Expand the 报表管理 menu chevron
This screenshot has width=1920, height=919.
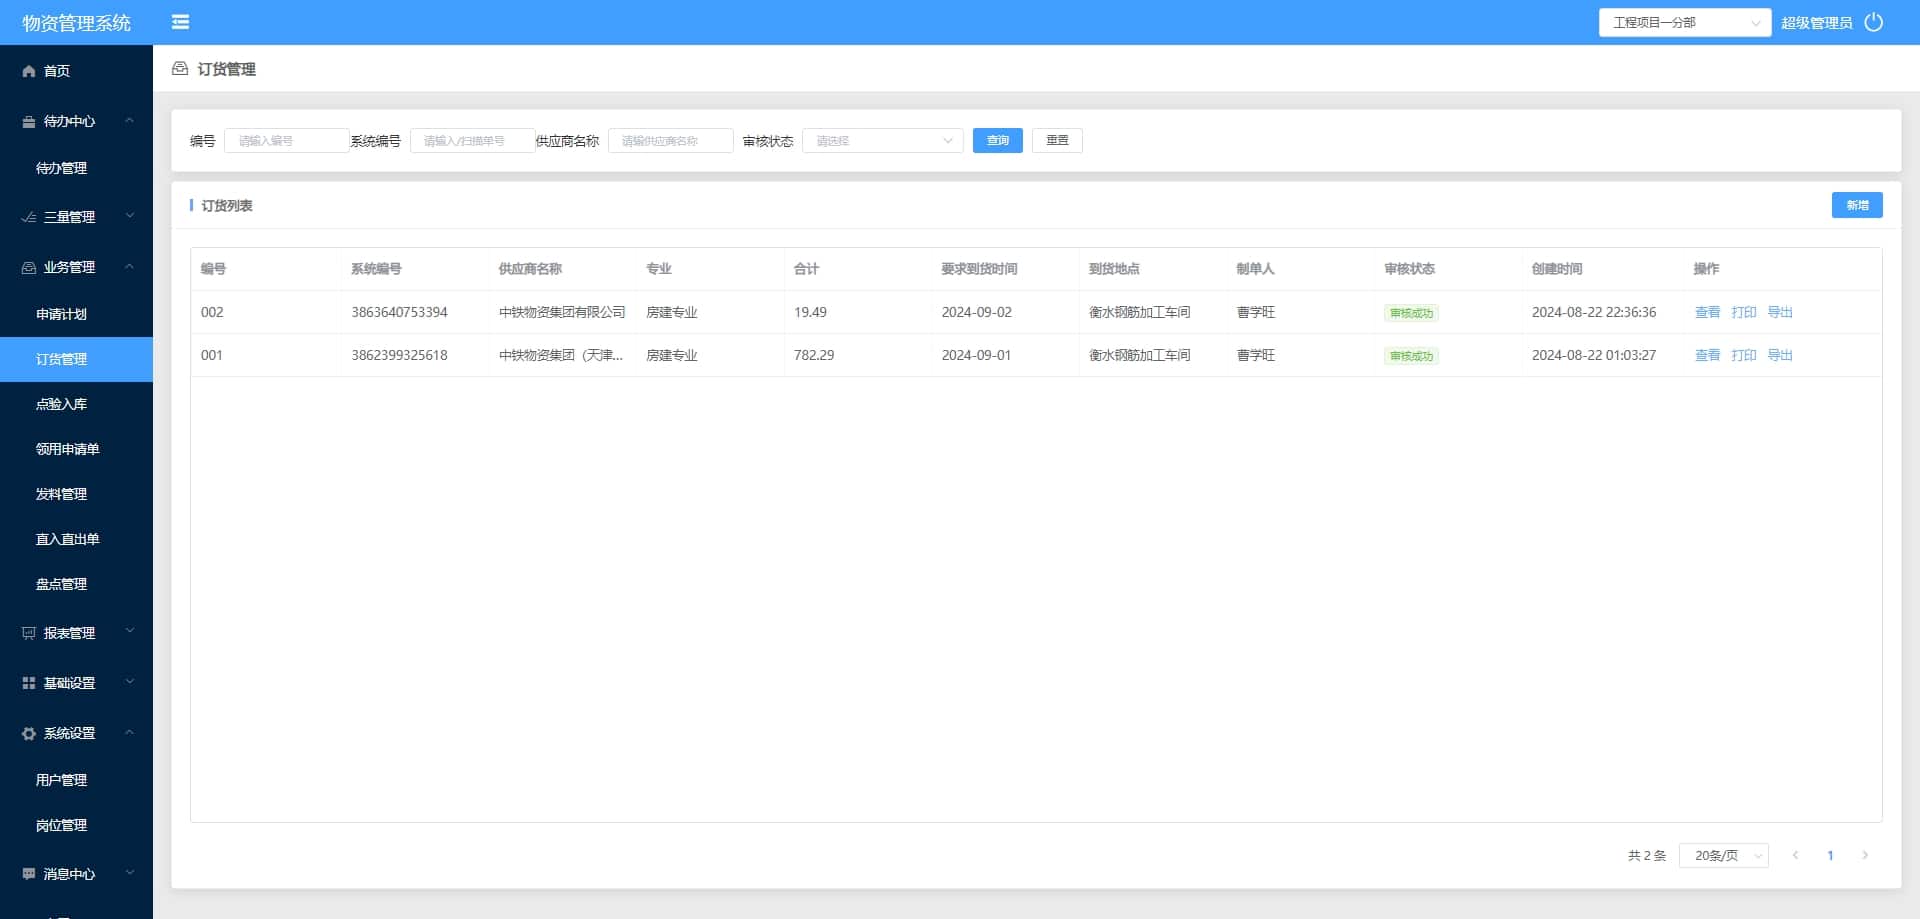[x=129, y=632]
